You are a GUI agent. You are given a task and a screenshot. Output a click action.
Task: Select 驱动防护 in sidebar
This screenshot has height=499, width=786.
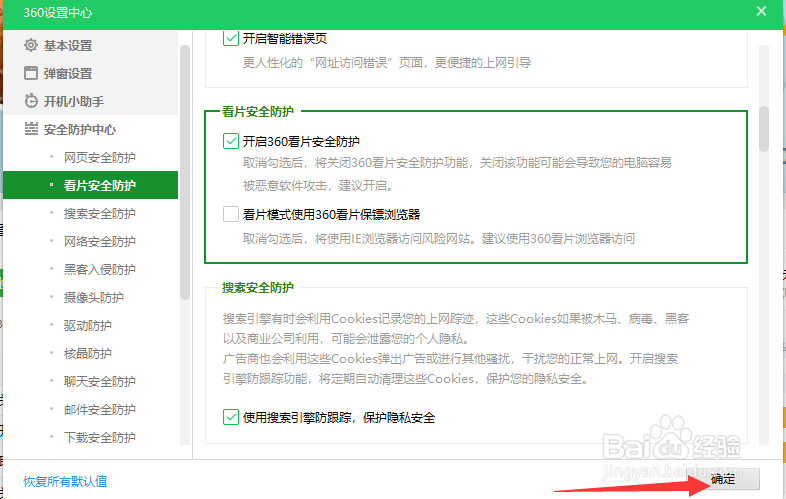coord(90,325)
